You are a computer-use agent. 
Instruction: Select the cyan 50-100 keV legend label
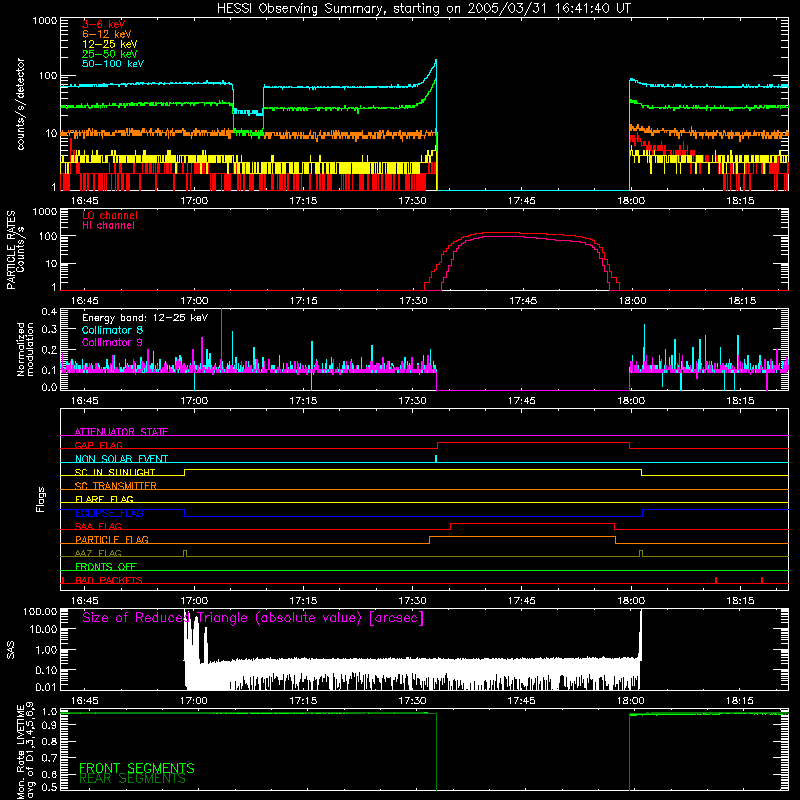(x=113, y=64)
